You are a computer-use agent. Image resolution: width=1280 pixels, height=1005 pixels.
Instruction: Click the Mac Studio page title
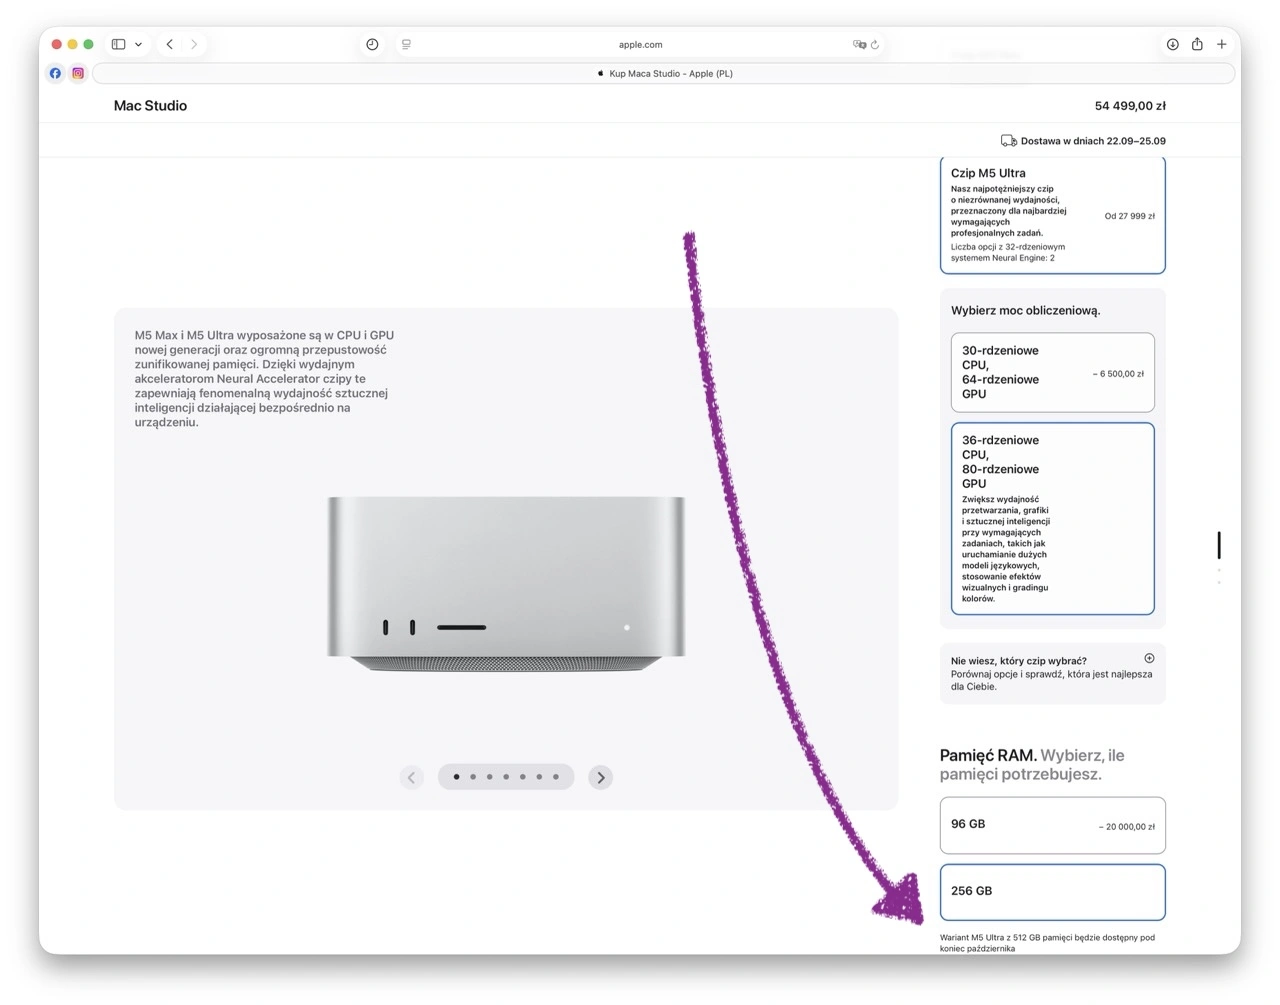[x=150, y=105]
